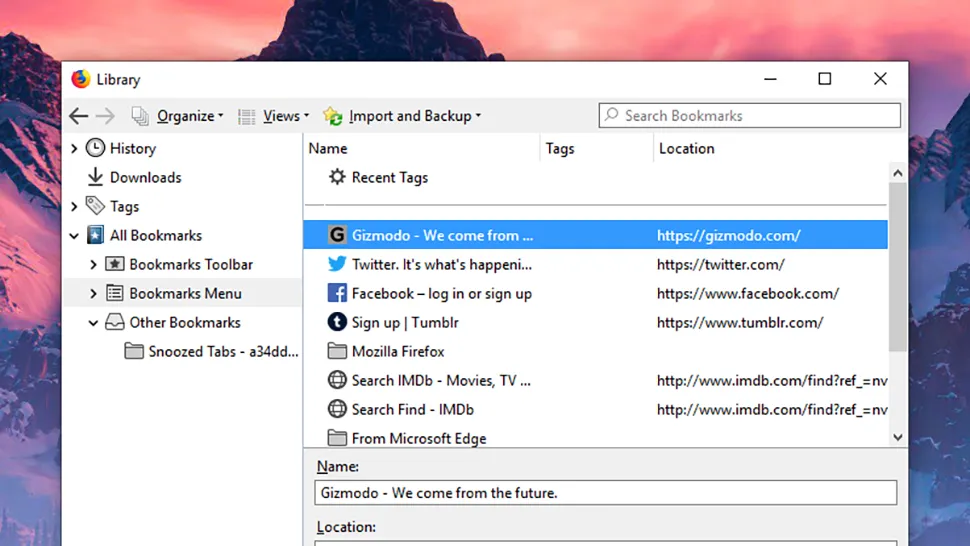This screenshot has width=970, height=546.
Task: Expand the Tags tree node
Action: 74,207
